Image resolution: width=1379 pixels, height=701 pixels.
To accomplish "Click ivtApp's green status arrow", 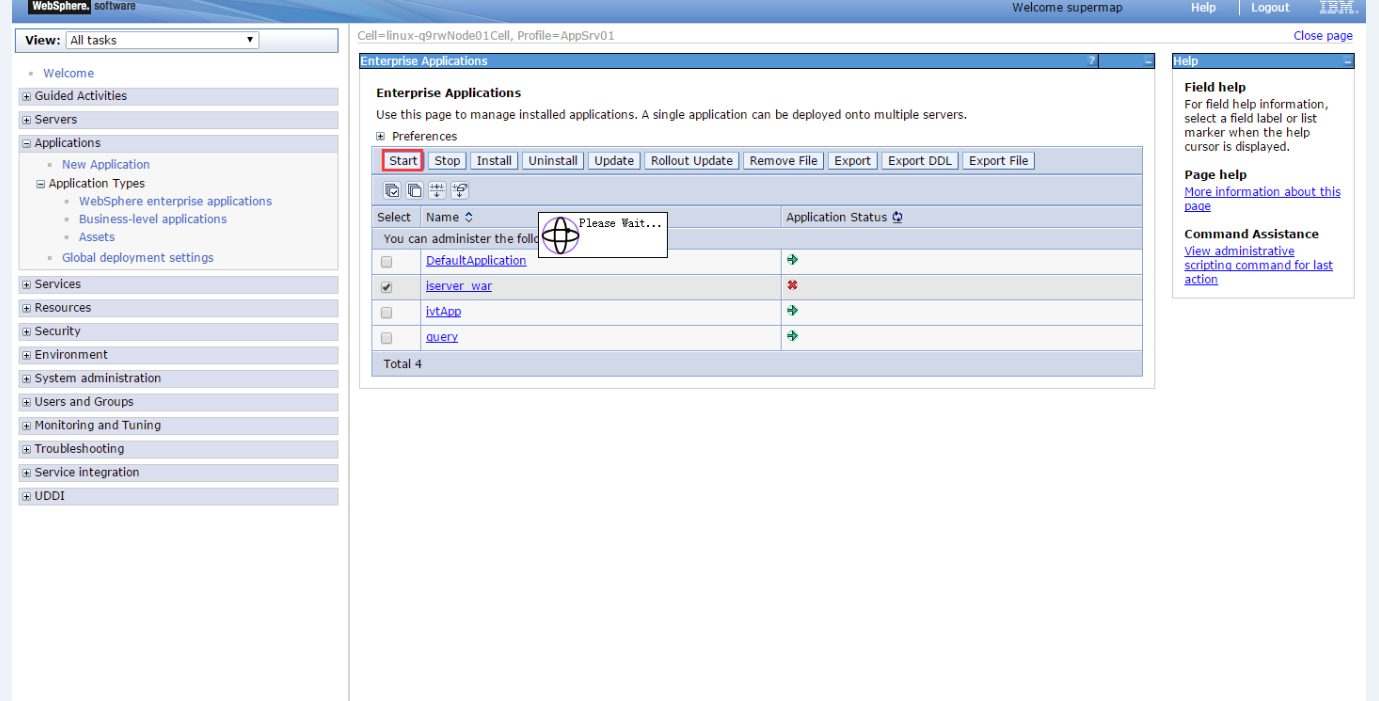I will point(792,311).
